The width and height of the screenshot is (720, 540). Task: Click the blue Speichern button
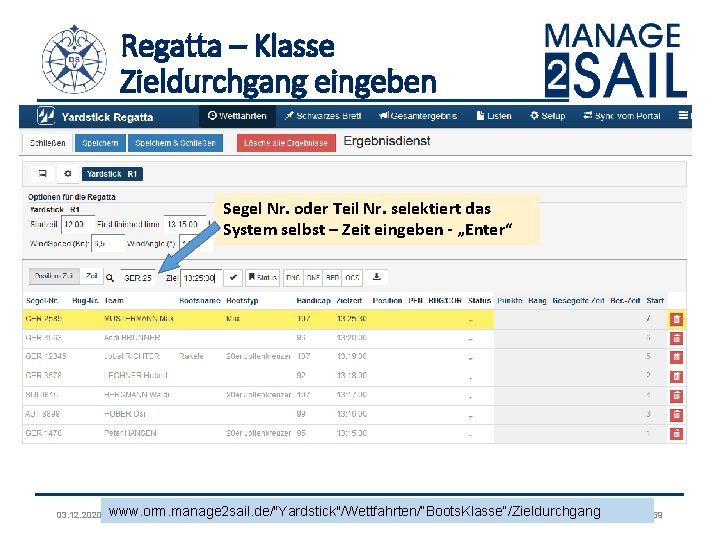tap(100, 143)
